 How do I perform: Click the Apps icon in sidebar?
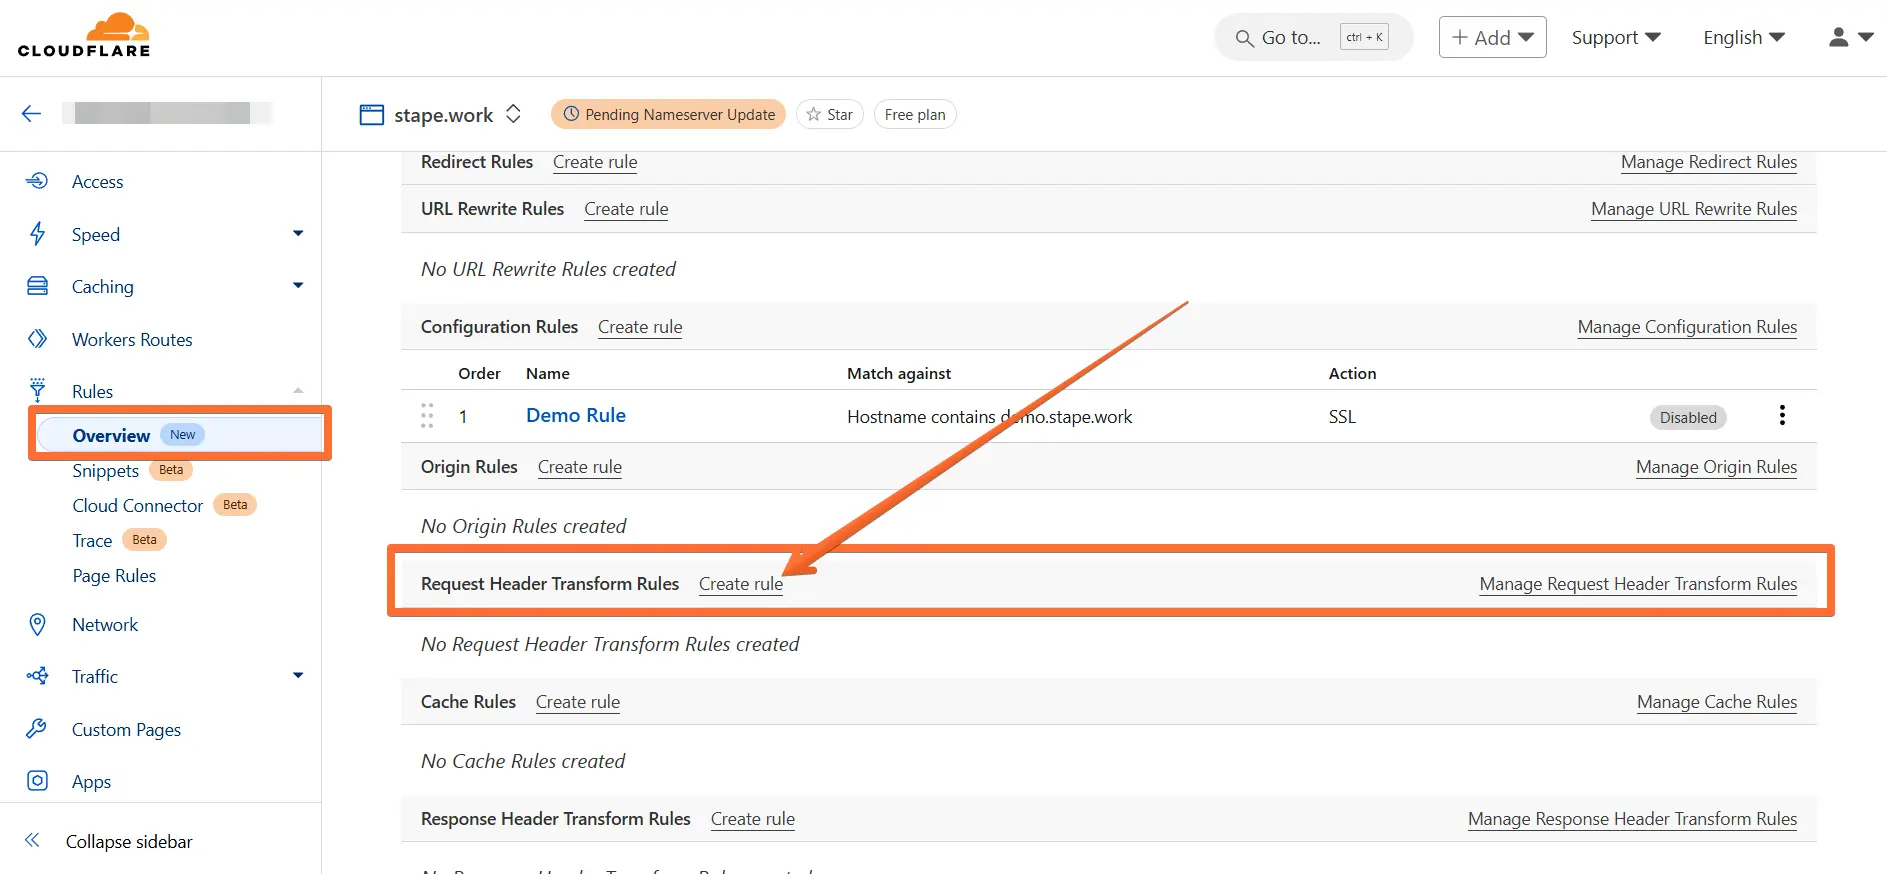37,781
